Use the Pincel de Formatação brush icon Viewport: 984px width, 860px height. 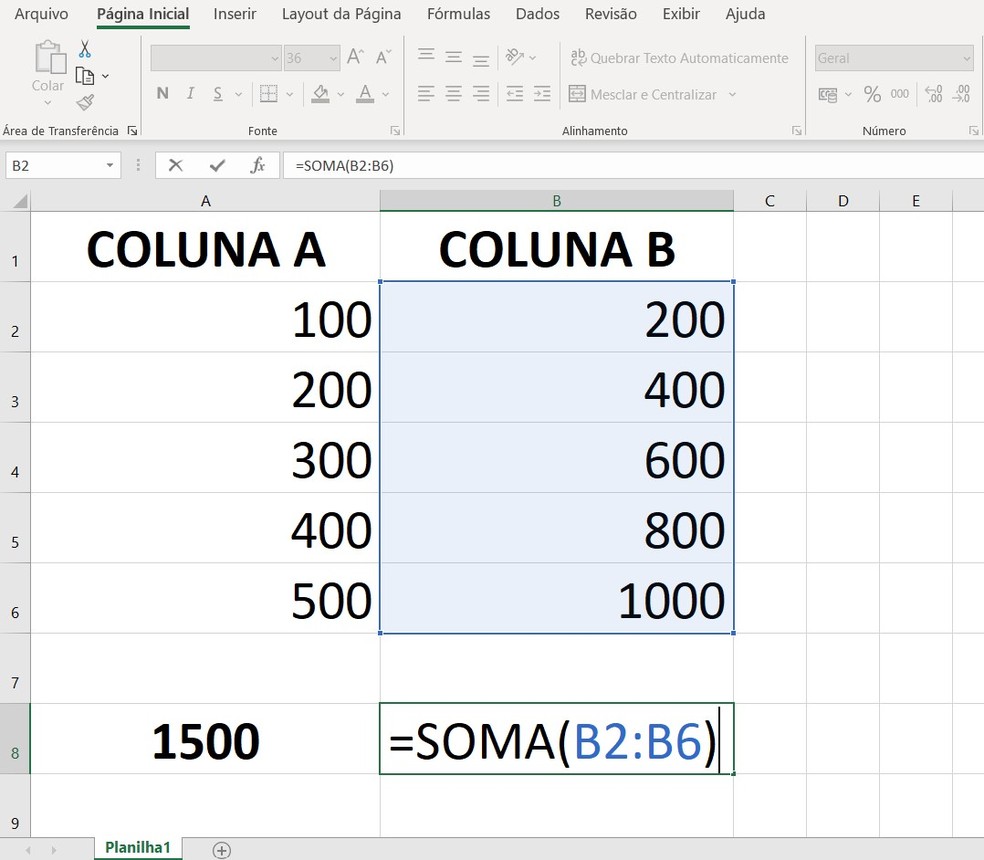tap(85, 102)
